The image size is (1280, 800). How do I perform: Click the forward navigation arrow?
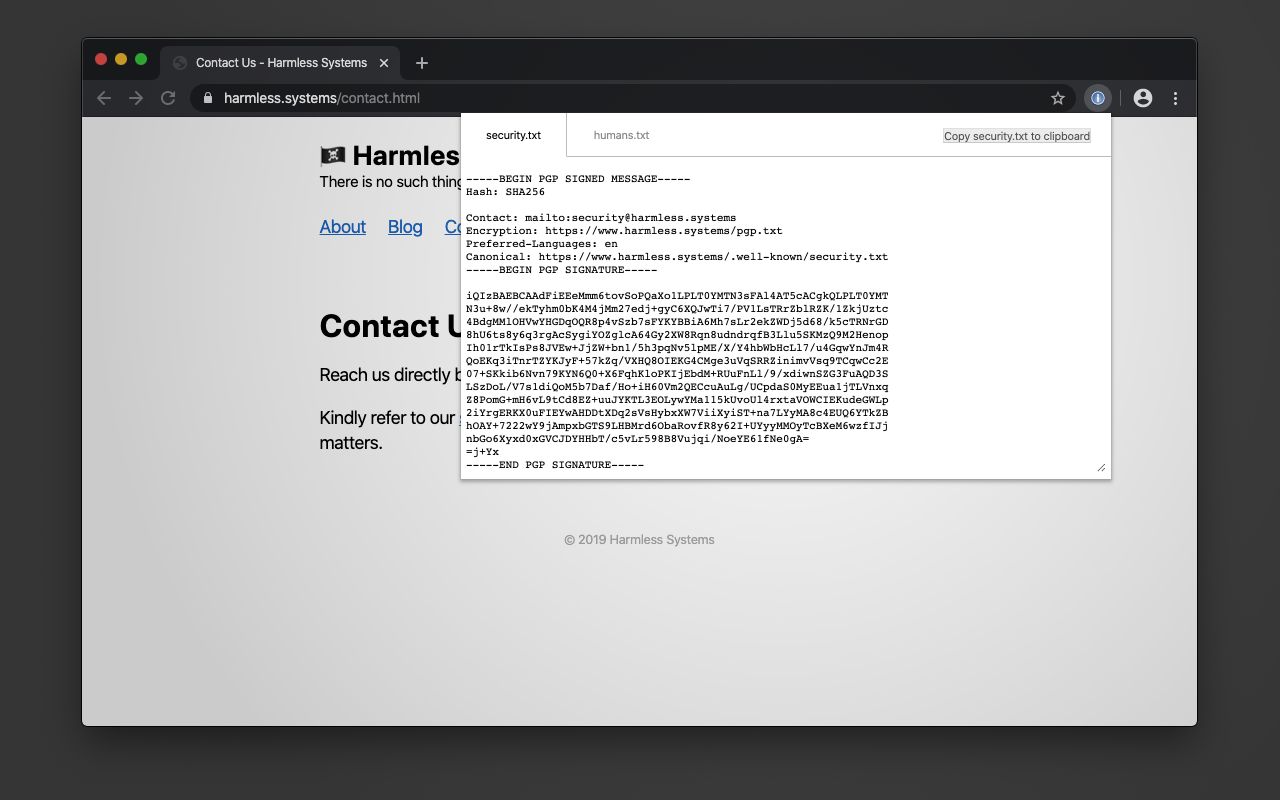[x=136, y=98]
